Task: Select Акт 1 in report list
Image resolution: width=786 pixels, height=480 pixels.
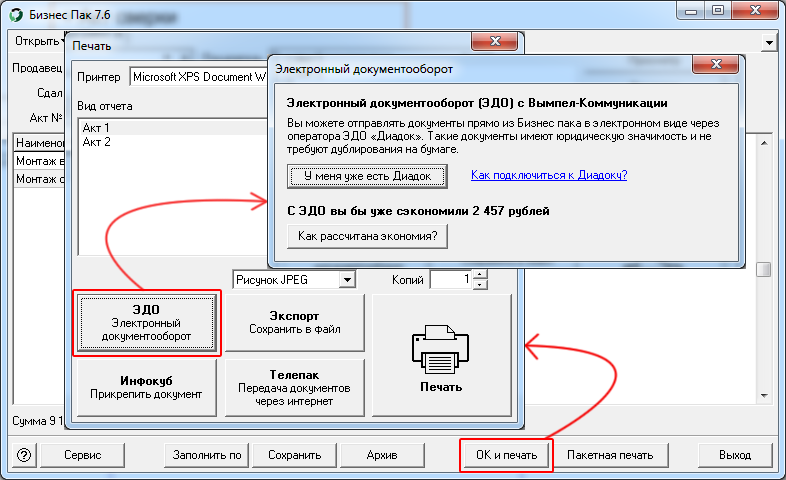Action: click(173, 128)
